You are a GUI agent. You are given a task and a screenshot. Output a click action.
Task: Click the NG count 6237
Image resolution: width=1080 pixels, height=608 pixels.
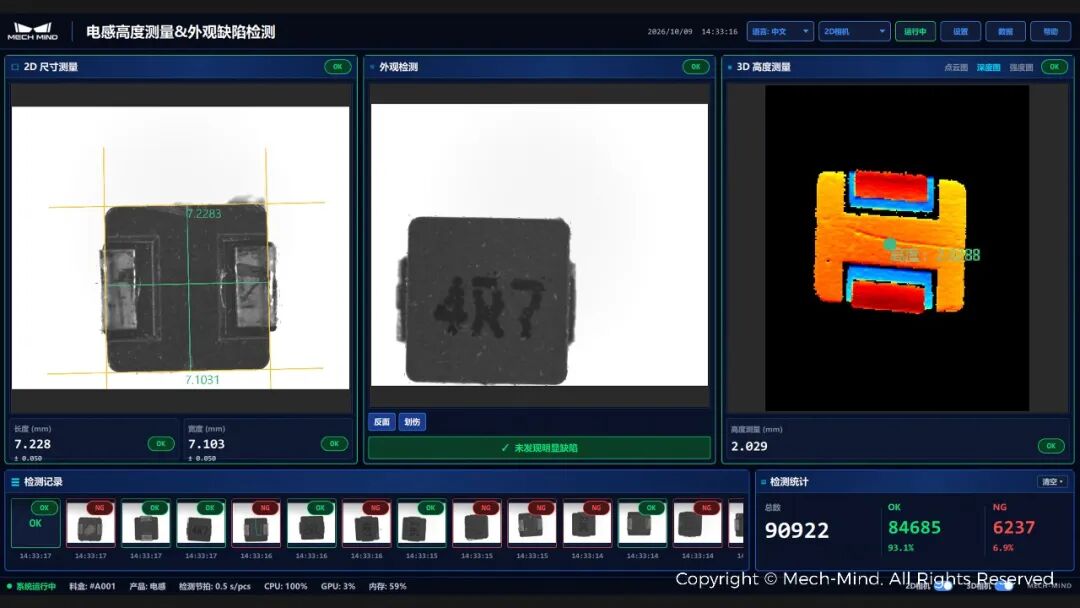(1013, 527)
